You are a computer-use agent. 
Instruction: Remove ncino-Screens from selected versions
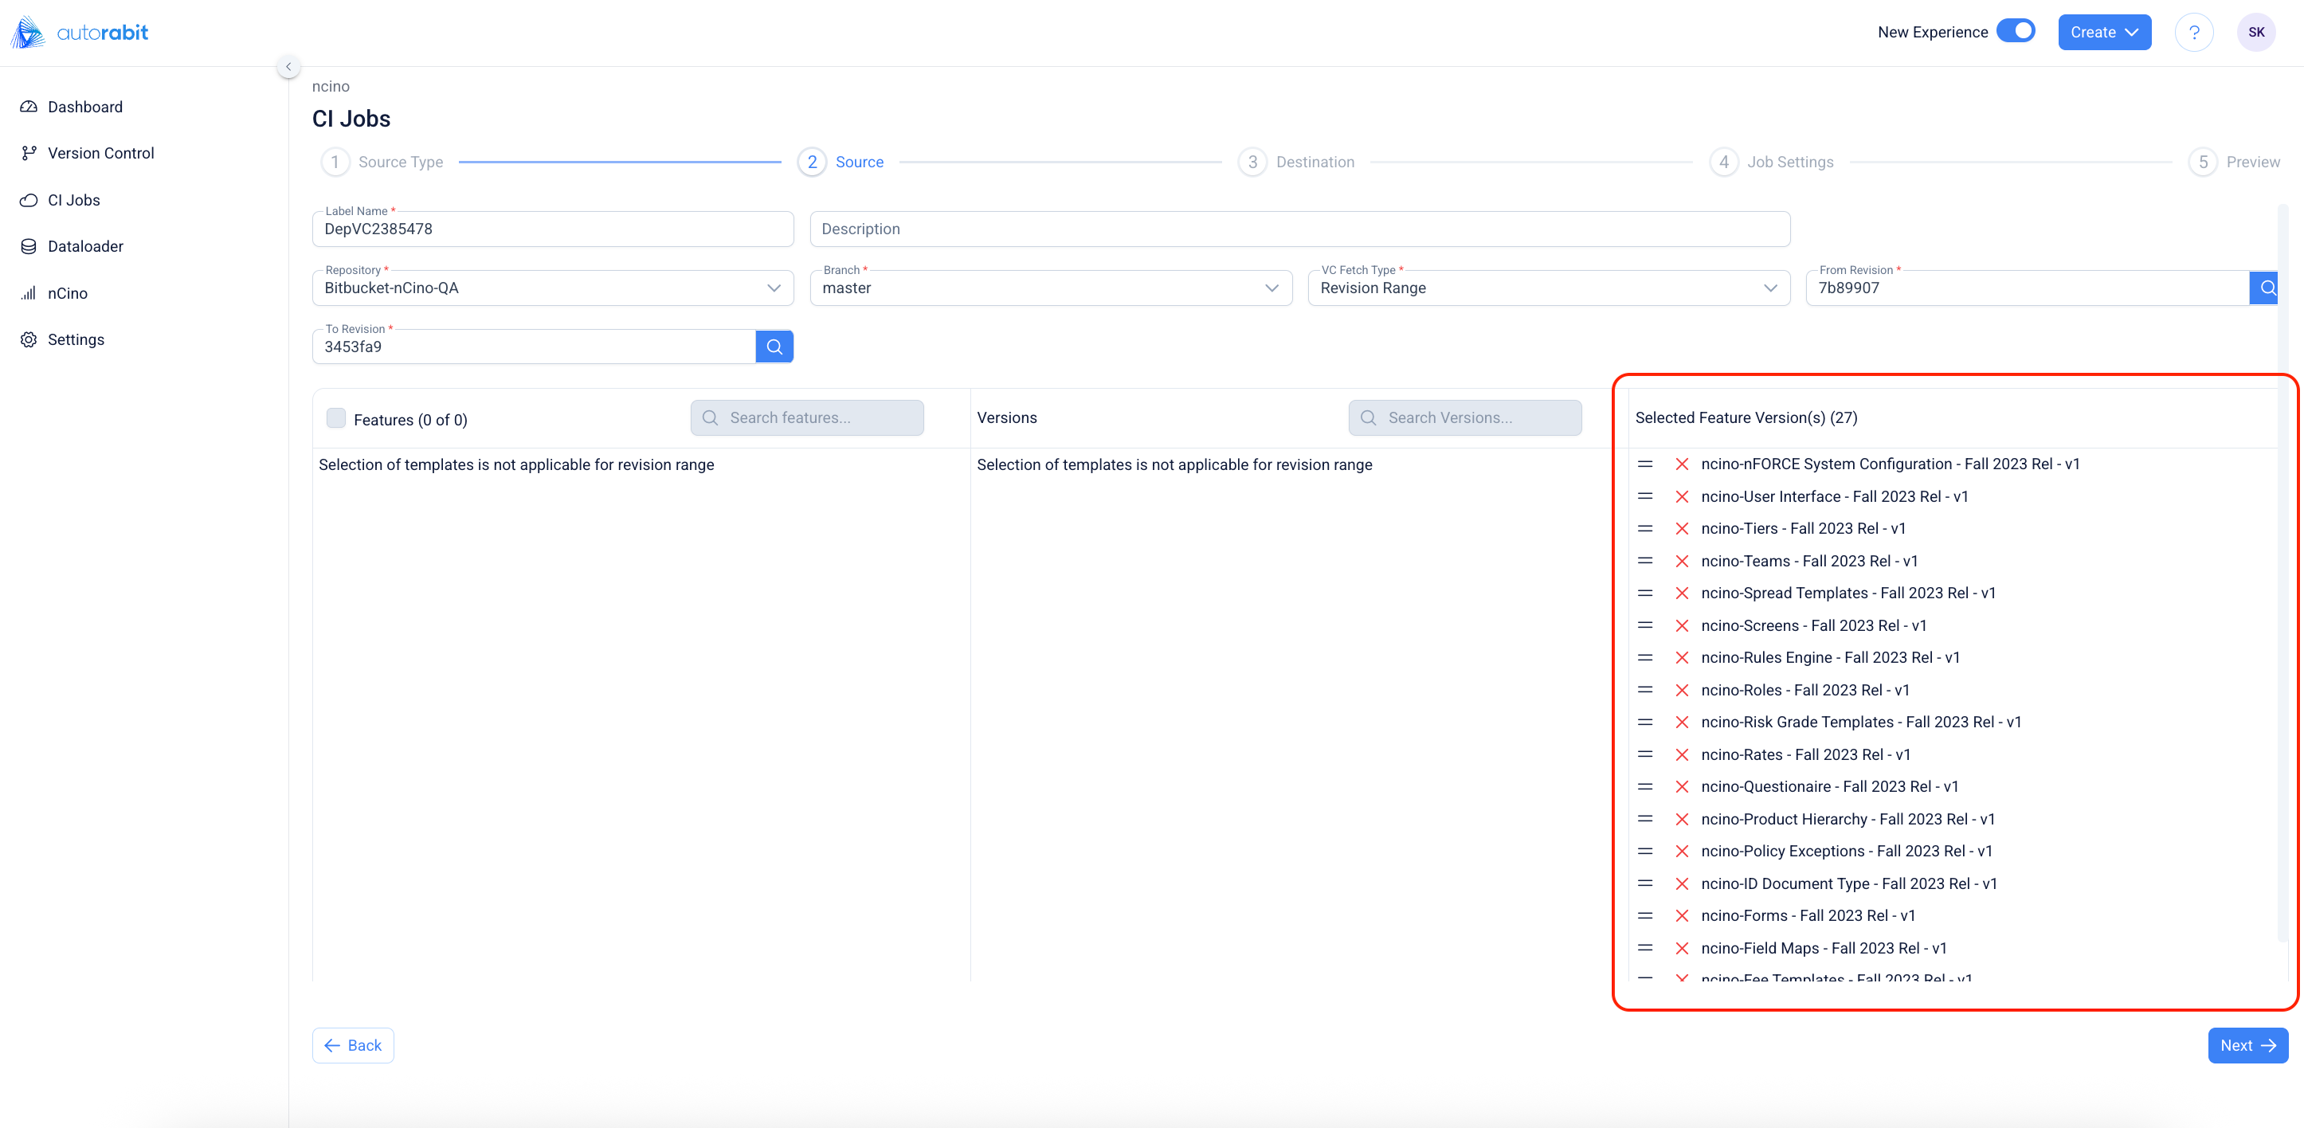pos(1682,626)
